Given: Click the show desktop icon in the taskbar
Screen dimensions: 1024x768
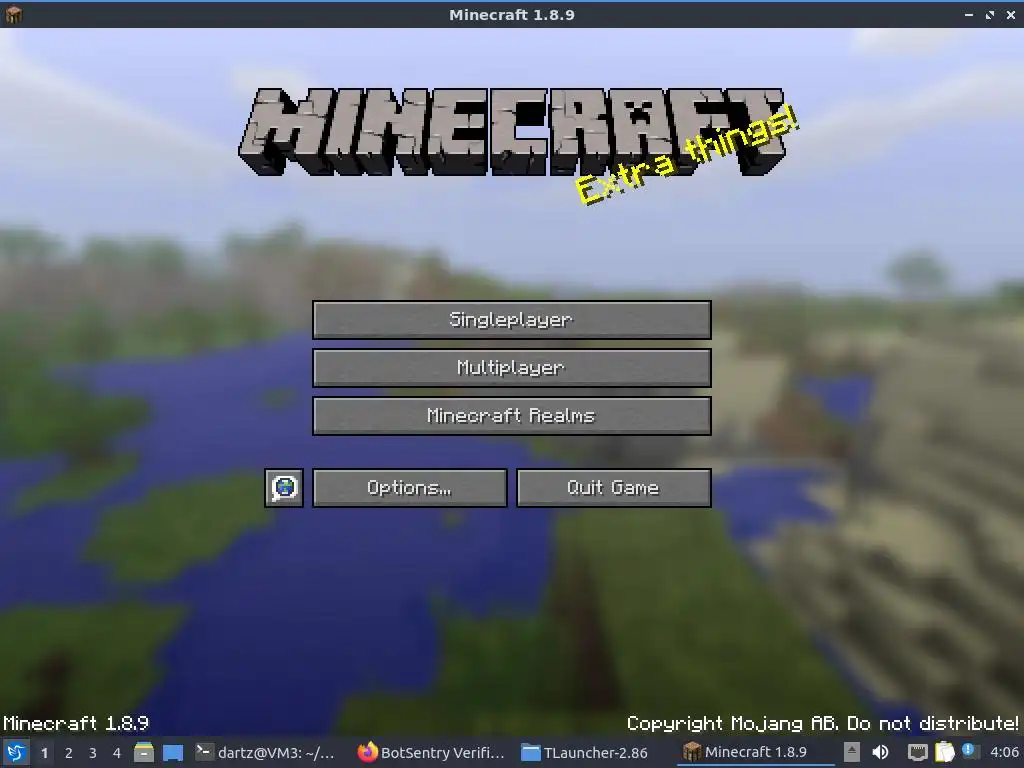Looking at the screenshot, I should [172, 752].
